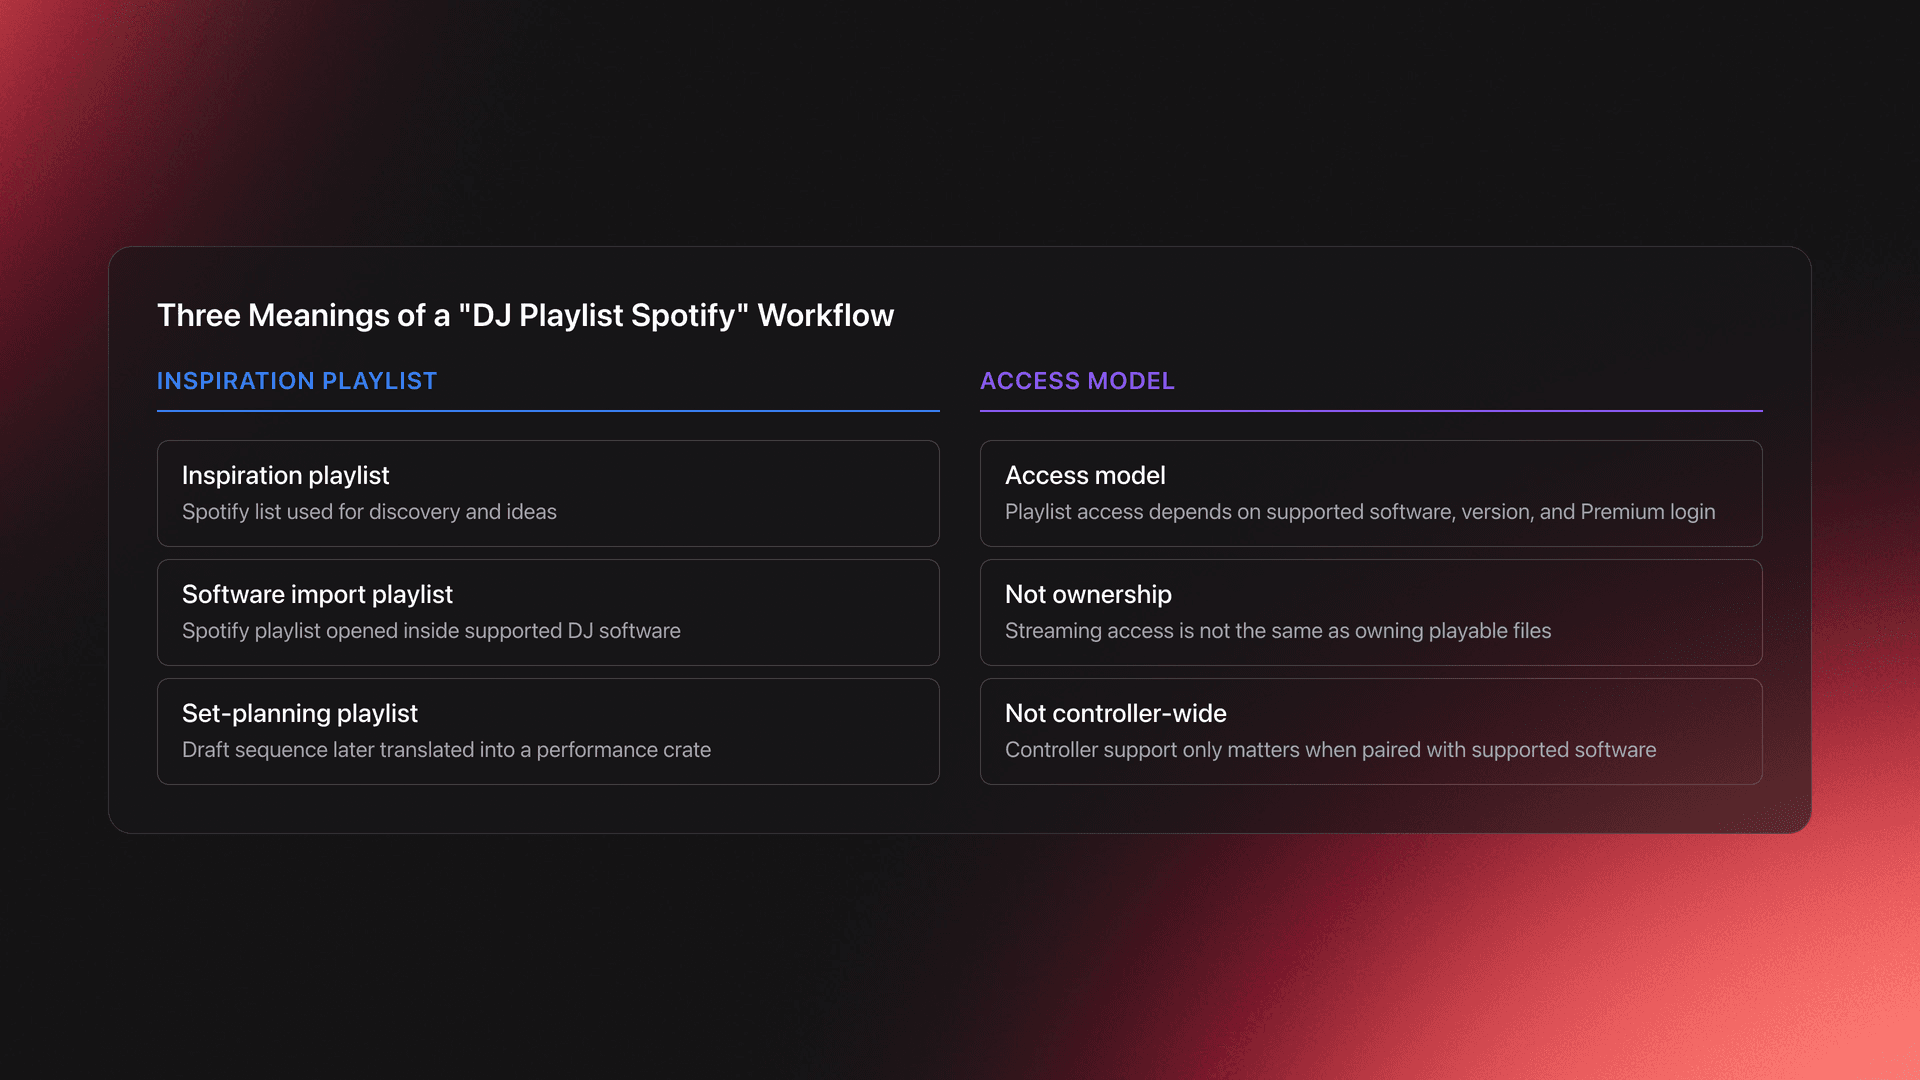Click the "Software import playlist" card
This screenshot has width=1920, height=1080.
(547, 612)
